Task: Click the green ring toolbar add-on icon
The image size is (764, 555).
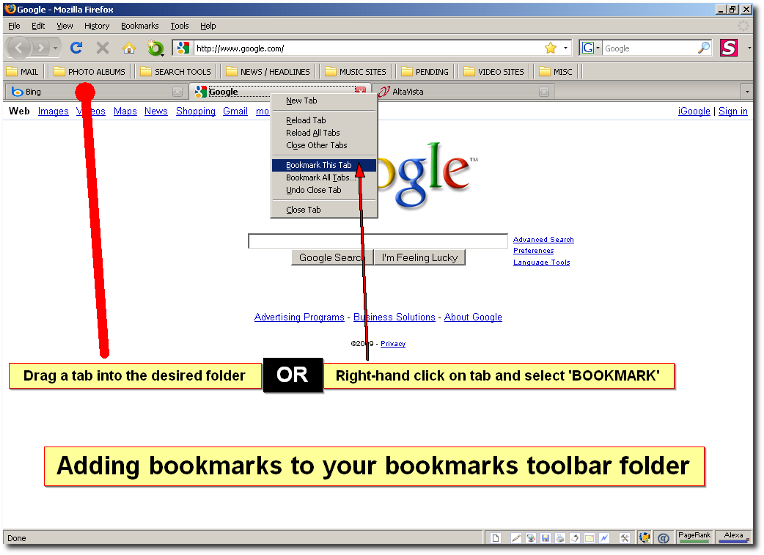Action: coord(155,48)
